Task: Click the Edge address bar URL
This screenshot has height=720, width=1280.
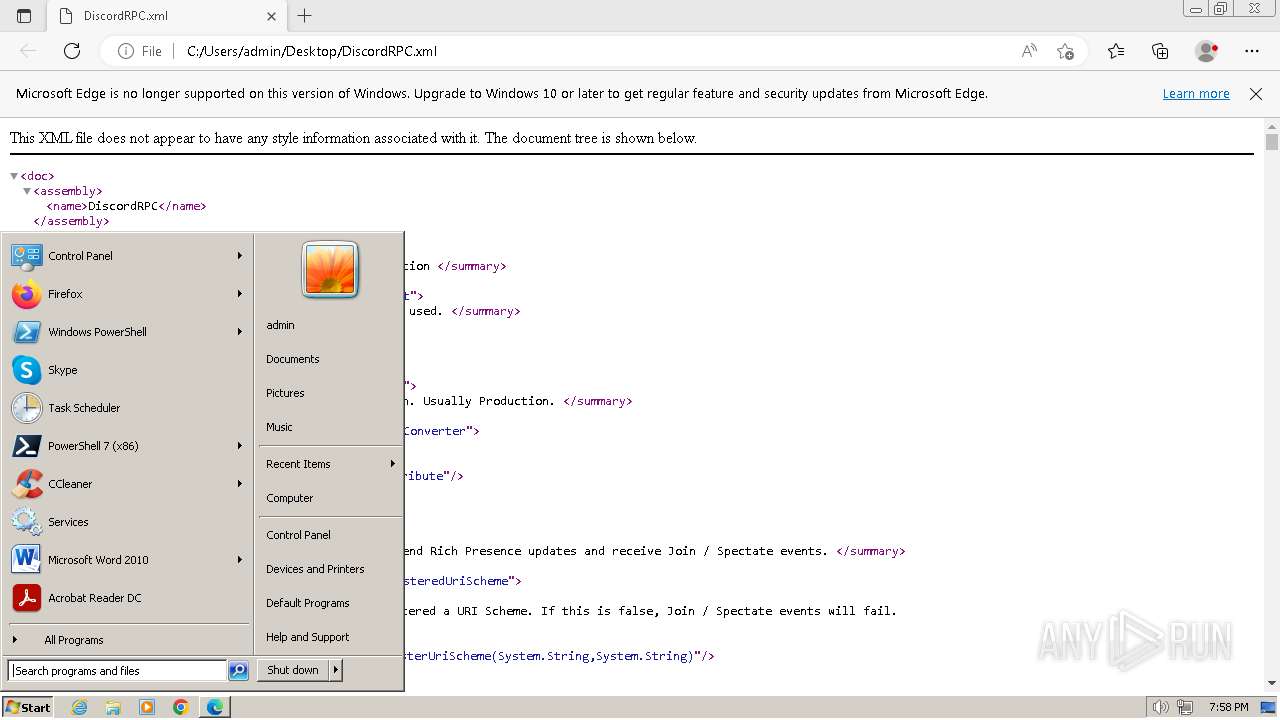Action: 312,51
